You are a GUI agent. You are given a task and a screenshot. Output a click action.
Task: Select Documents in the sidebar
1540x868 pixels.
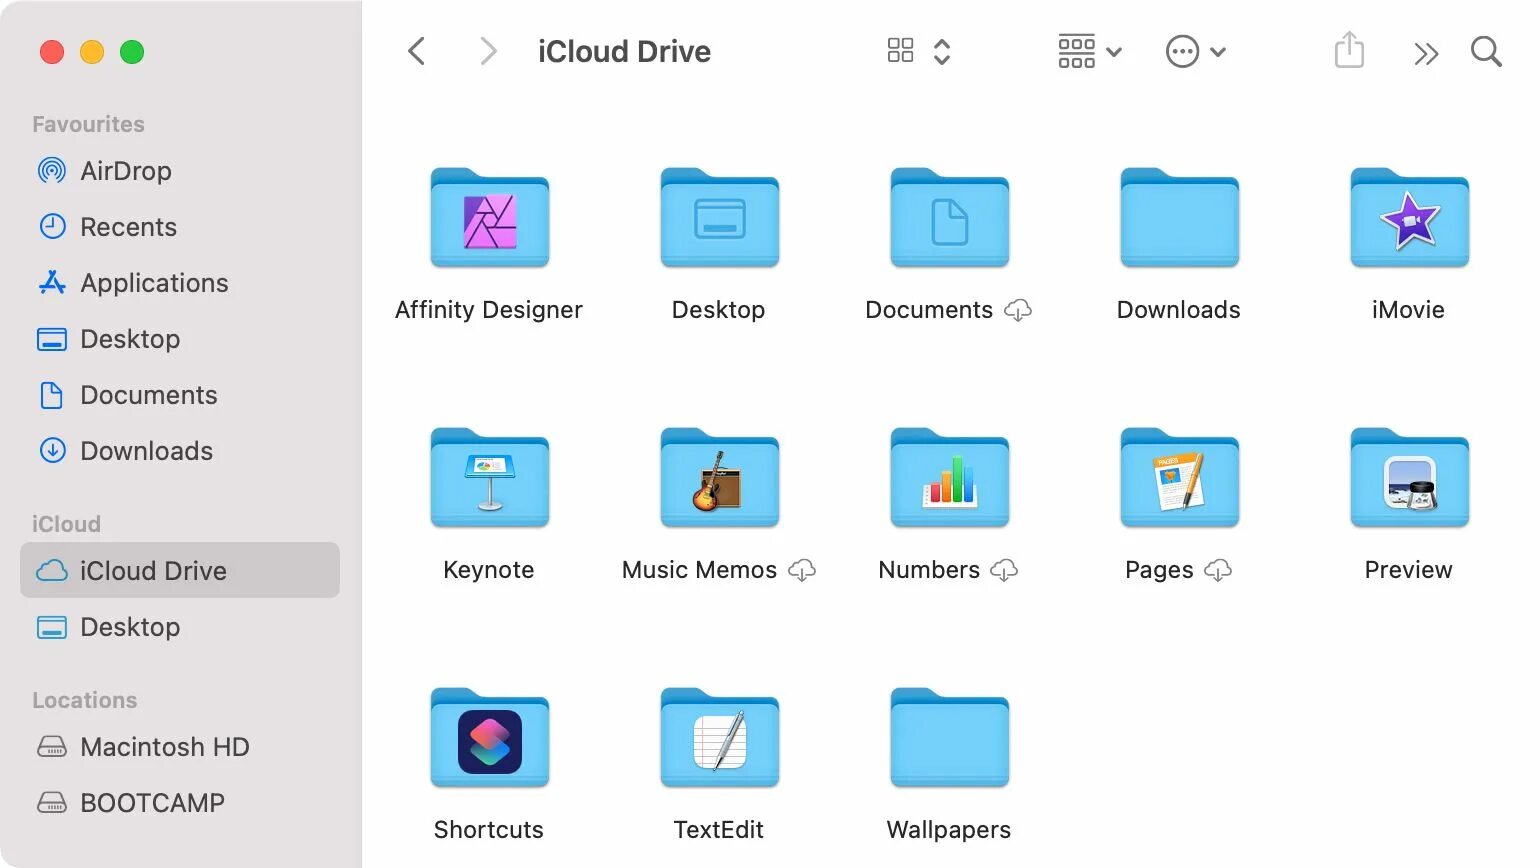coord(180,395)
